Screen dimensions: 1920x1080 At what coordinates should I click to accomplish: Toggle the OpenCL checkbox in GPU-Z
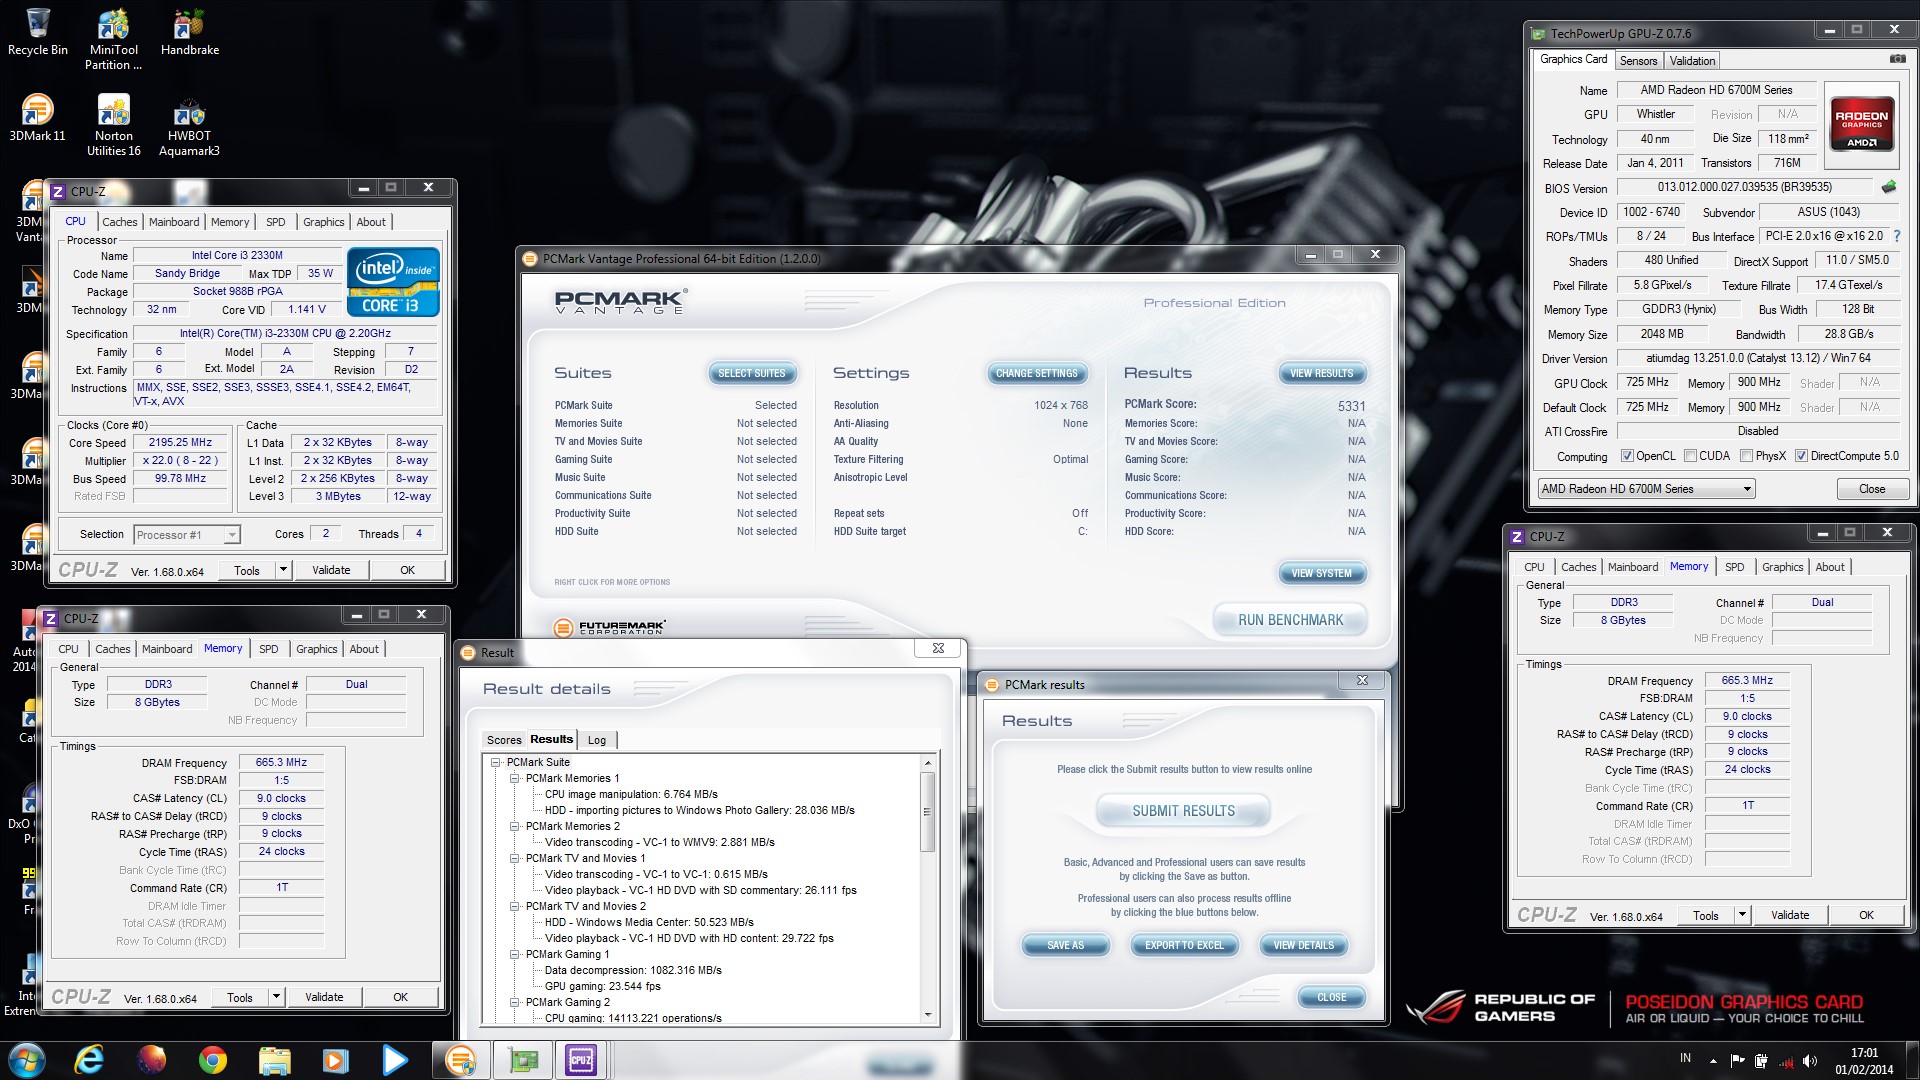click(1627, 456)
